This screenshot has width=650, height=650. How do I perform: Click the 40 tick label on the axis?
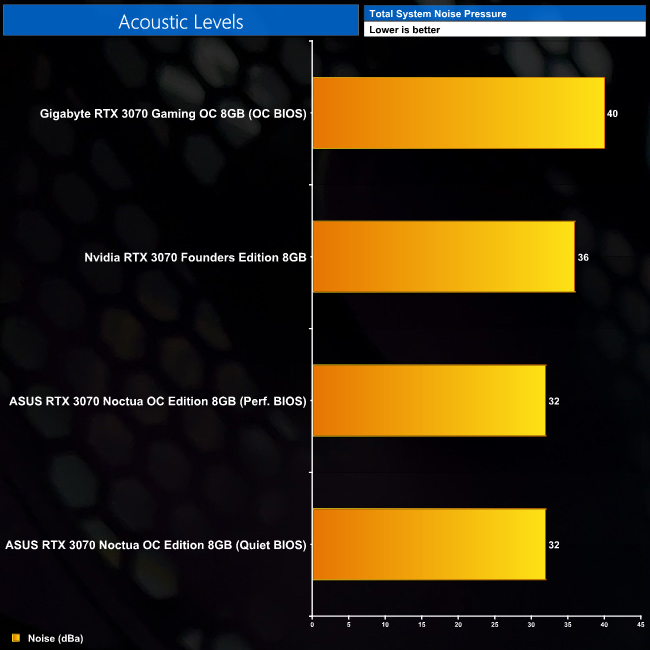(604, 625)
